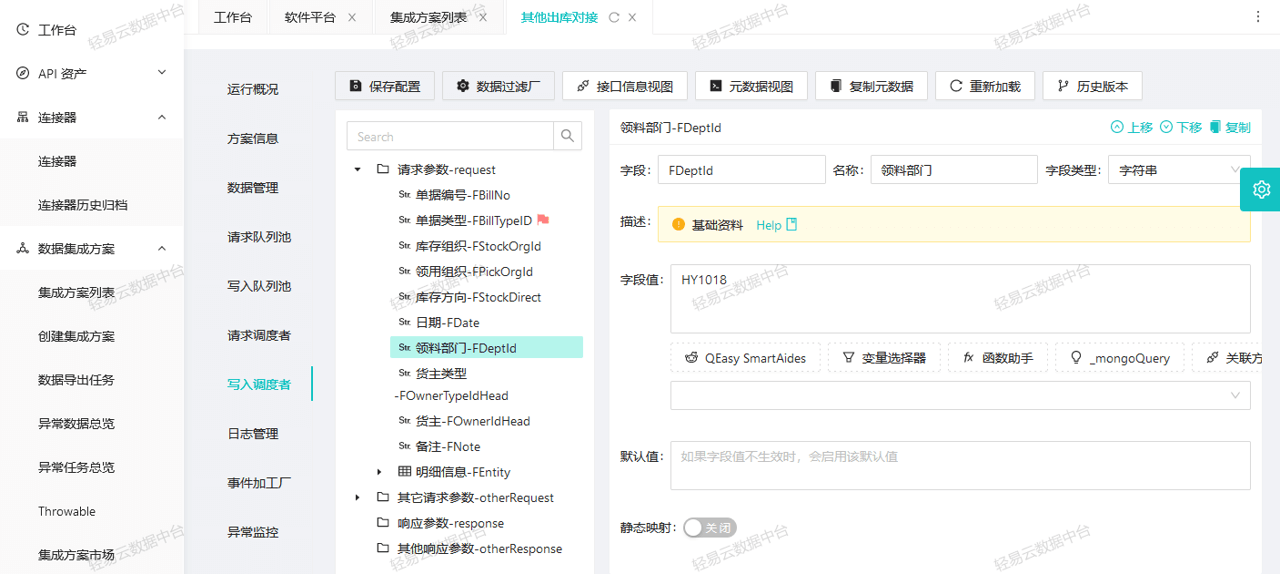This screenshot has width=1280, height=574.
Task: Collapse the 请求参数-request tree node
Action: (357, 169)
